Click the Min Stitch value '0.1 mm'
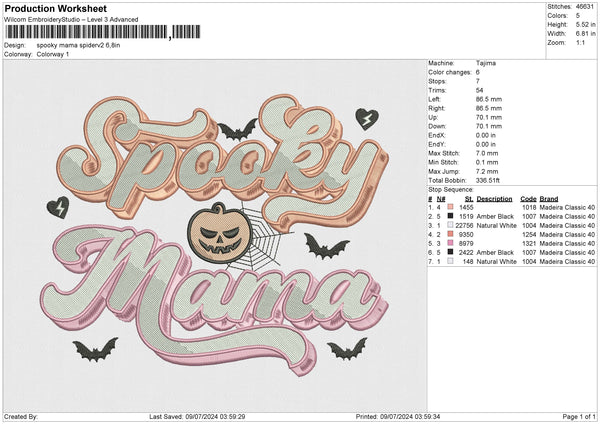 coord(487,162)
